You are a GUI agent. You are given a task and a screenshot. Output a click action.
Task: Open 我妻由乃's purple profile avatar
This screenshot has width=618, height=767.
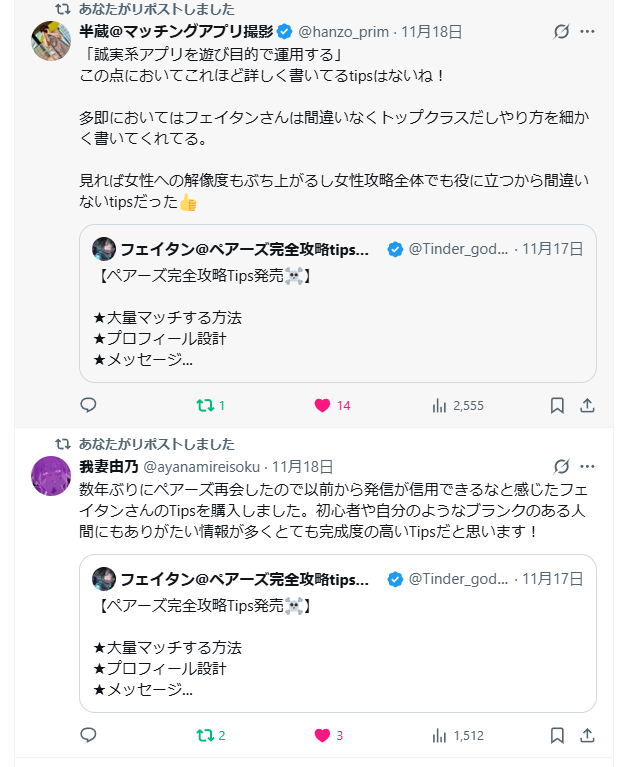(x=51, y=475)
